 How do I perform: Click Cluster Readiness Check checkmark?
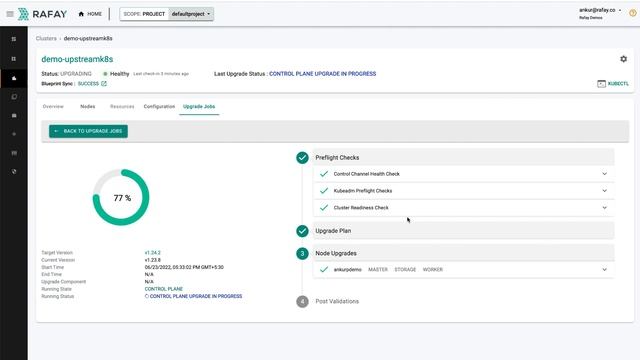click(324, 208)
